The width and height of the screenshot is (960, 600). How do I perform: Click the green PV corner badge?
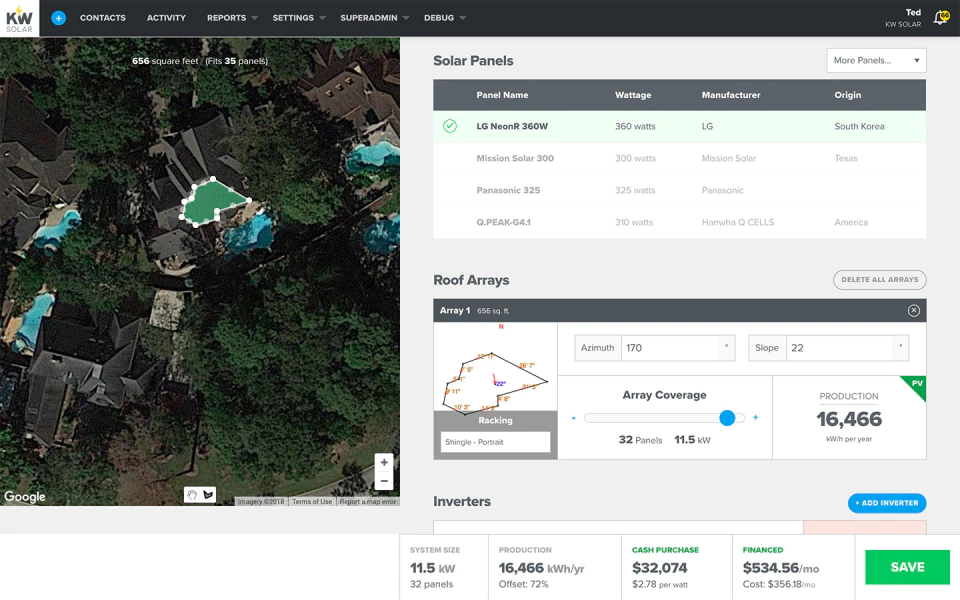click(x=916, y=385)
